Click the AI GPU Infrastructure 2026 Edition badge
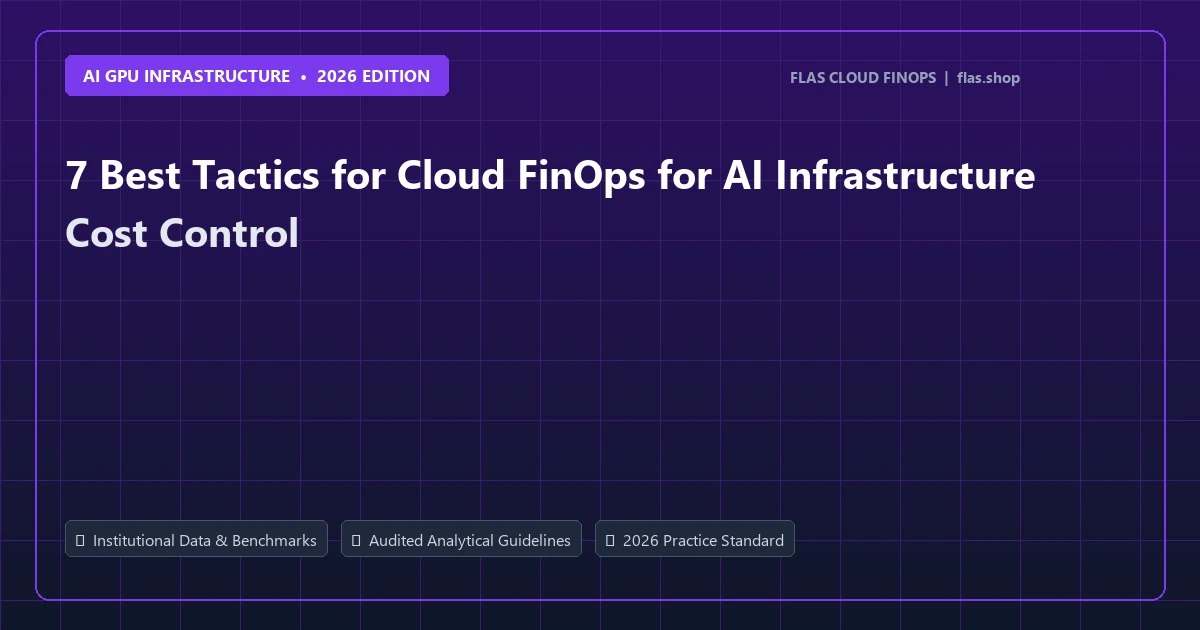Screen dimensions: 1200x630 pyautogui.click(x=257, y=76)
